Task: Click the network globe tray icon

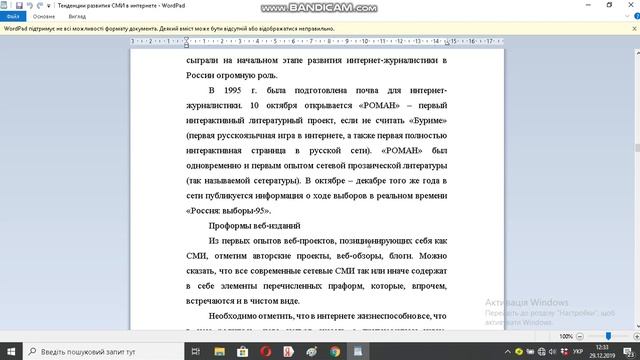Action: [542, 351]
